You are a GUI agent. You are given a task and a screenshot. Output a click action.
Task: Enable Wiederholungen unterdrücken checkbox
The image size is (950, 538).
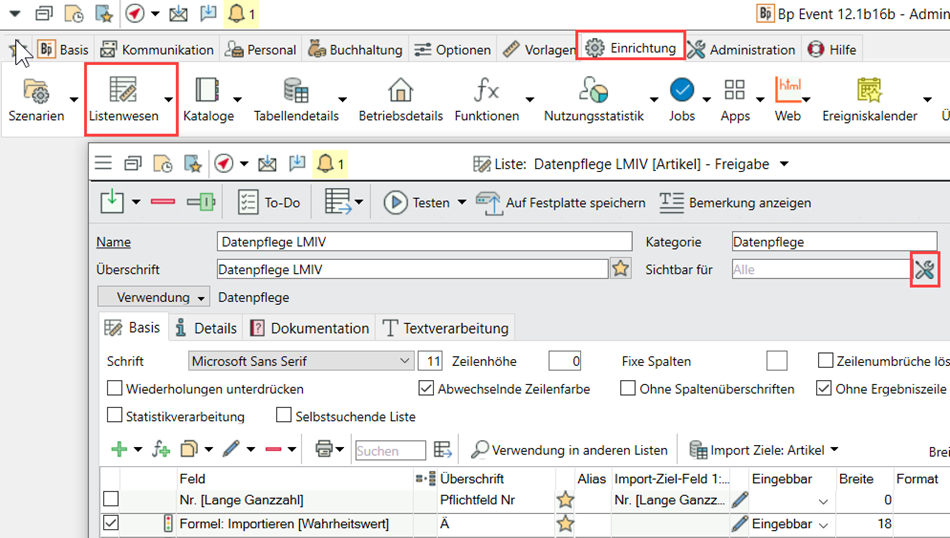114,389
